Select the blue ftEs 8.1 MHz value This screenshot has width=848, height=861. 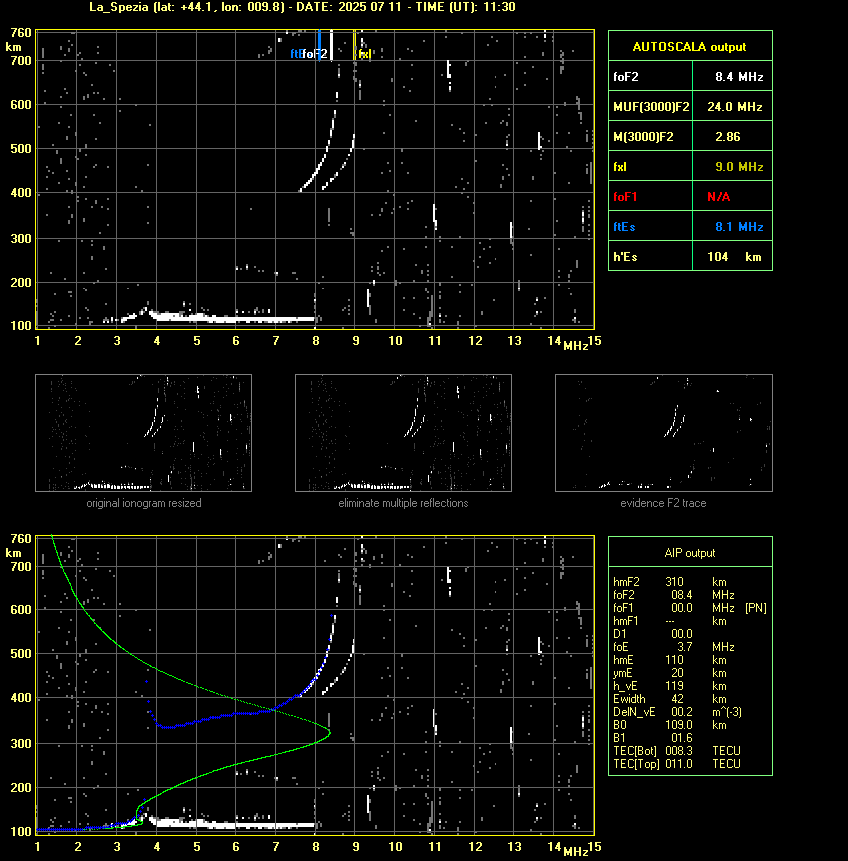click(x=739, y=227)
